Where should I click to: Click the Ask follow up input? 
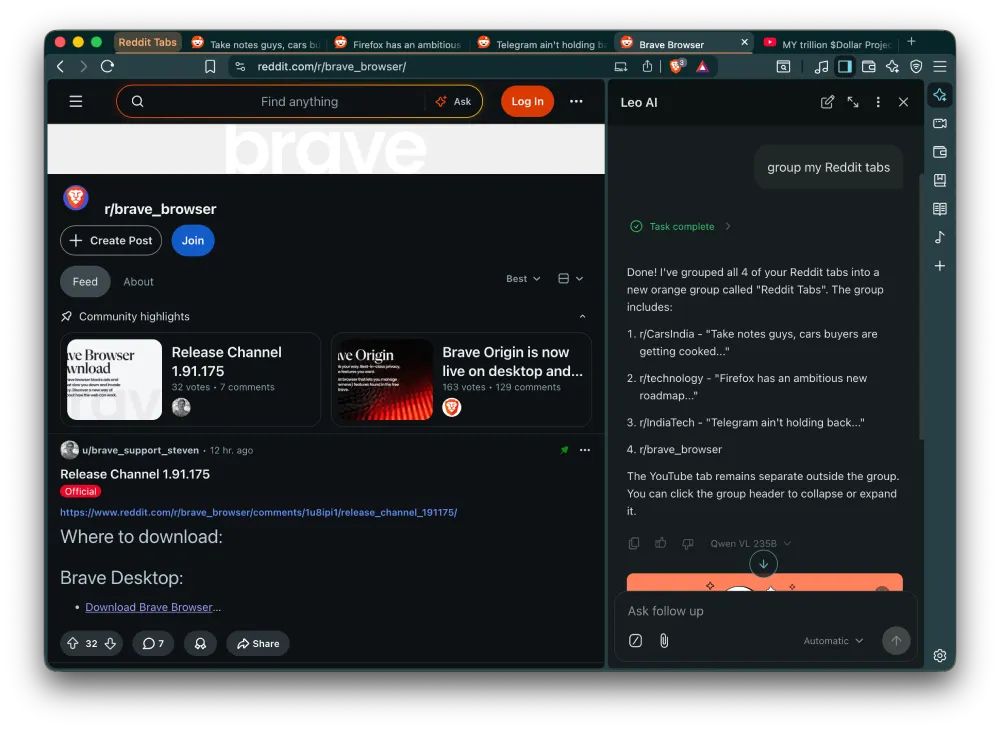click(x=765, y=611)
